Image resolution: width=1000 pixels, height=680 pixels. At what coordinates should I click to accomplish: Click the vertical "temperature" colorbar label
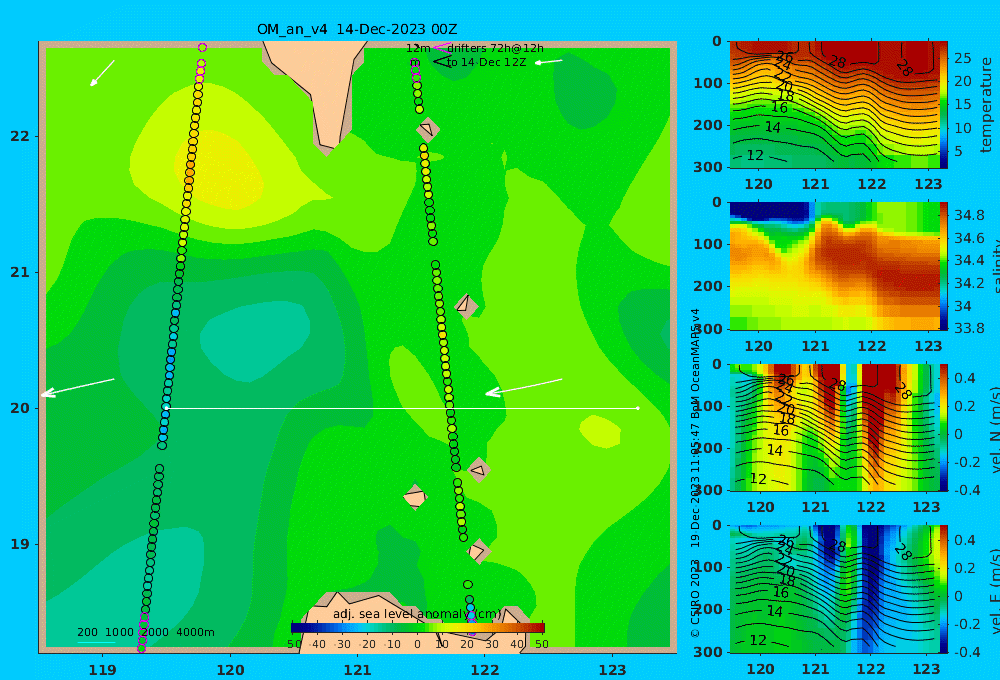(986, 105)
